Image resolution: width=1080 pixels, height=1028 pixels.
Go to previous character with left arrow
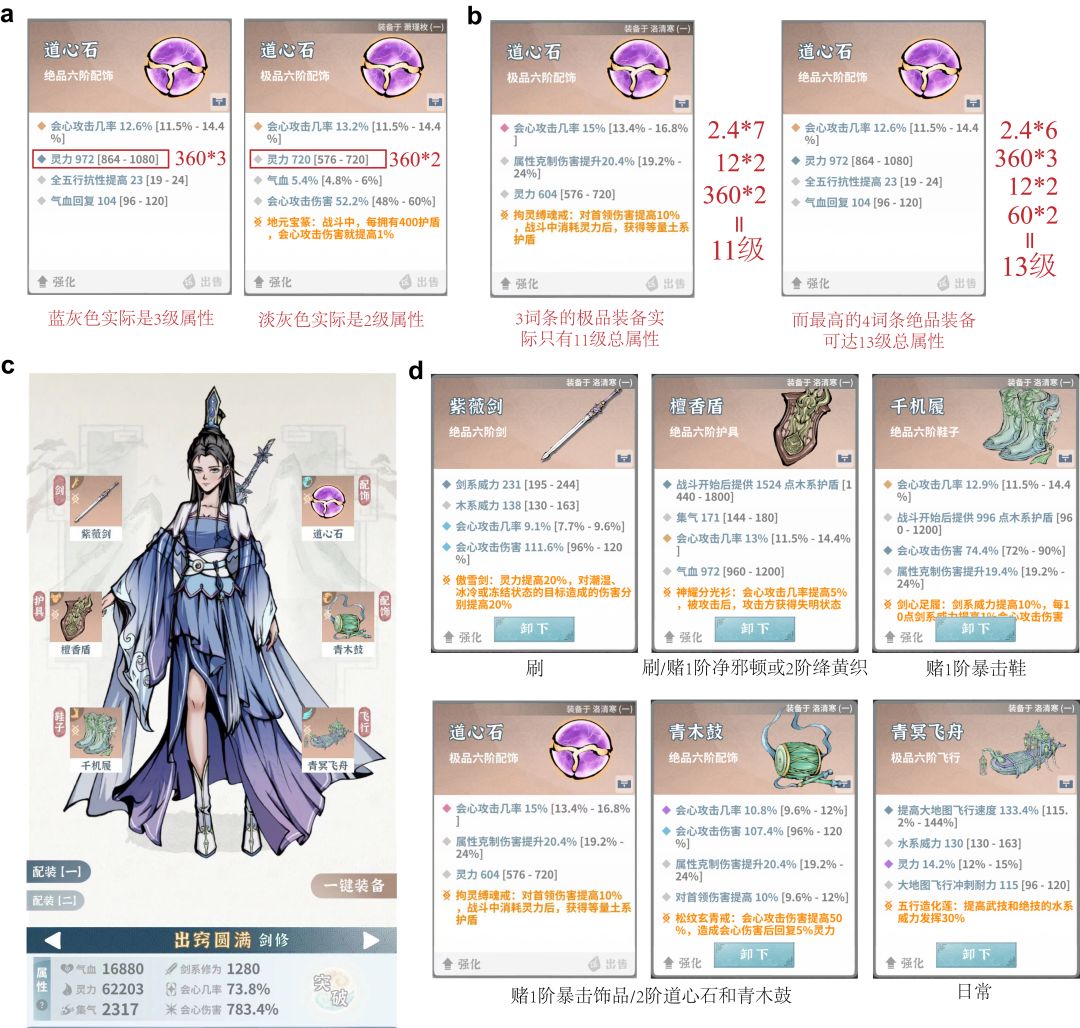(x=52, y=940)
